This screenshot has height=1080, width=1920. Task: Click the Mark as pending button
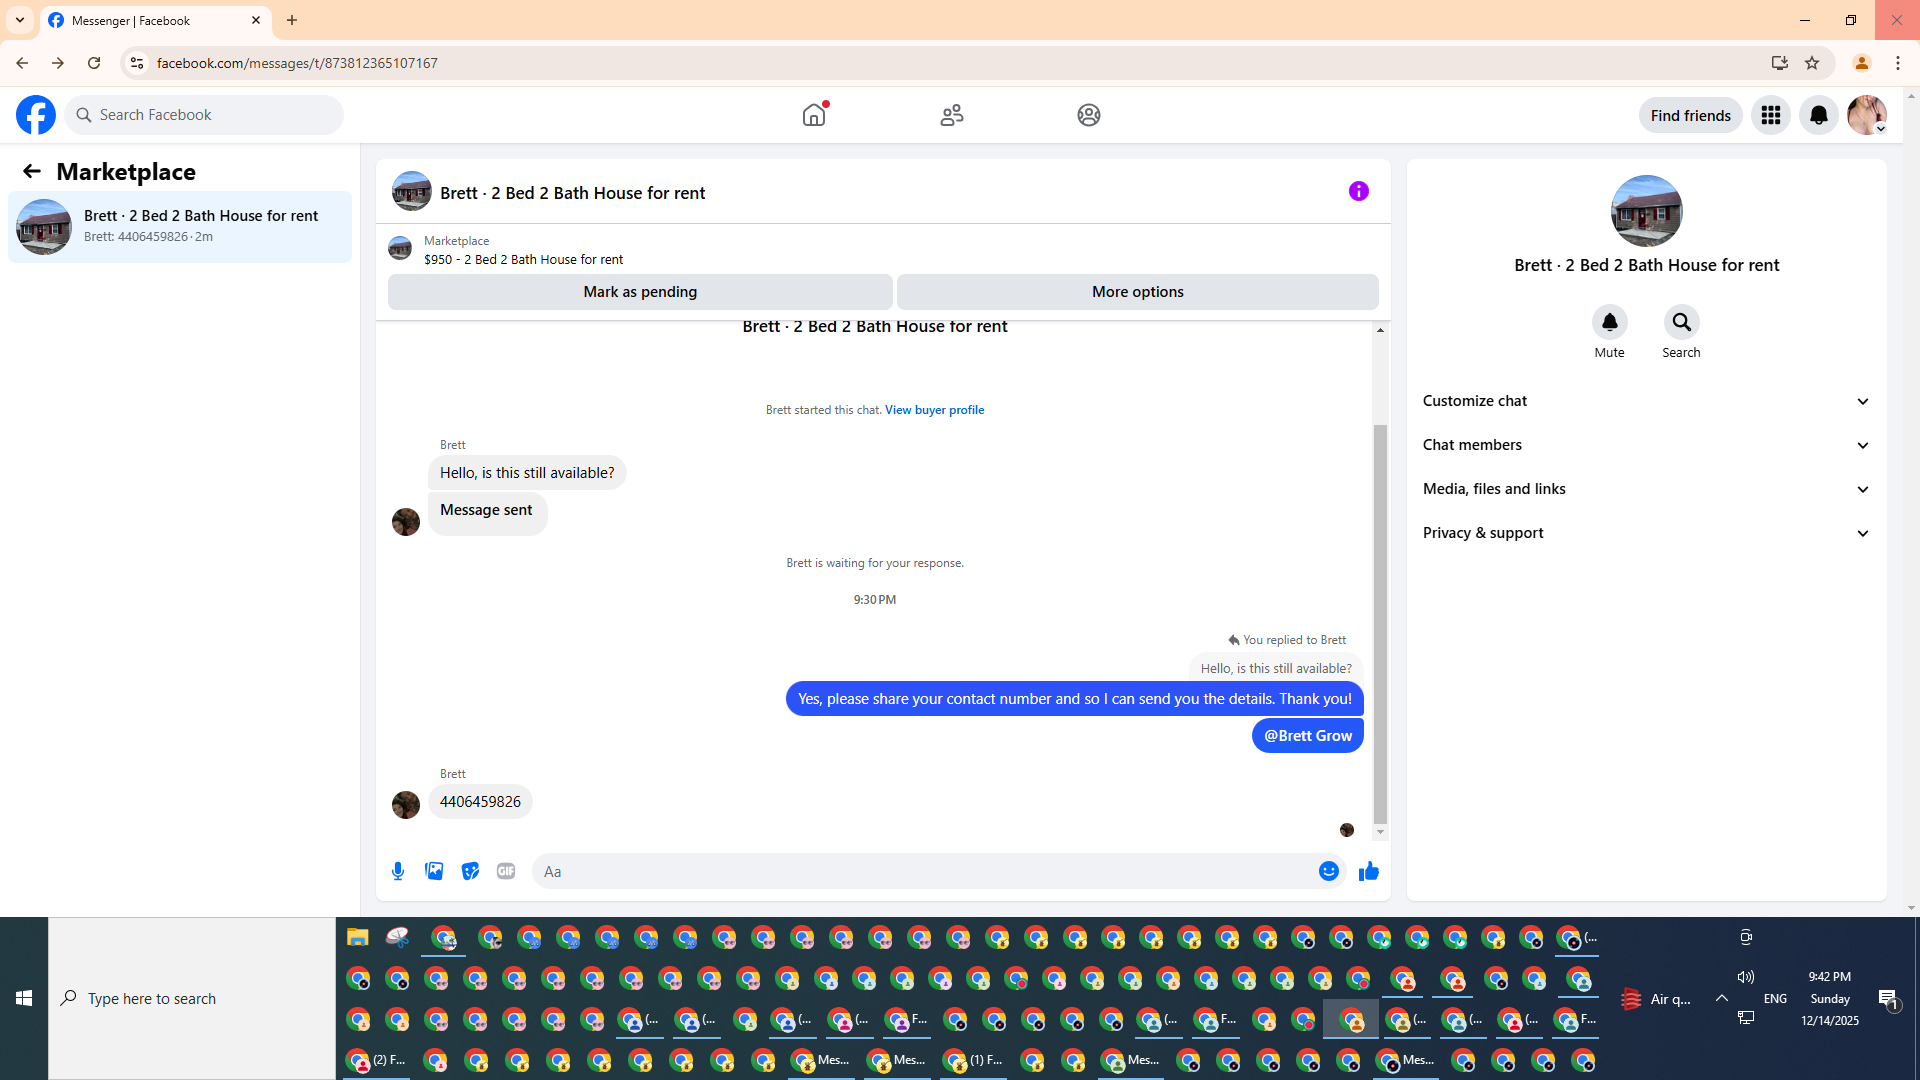640,292
